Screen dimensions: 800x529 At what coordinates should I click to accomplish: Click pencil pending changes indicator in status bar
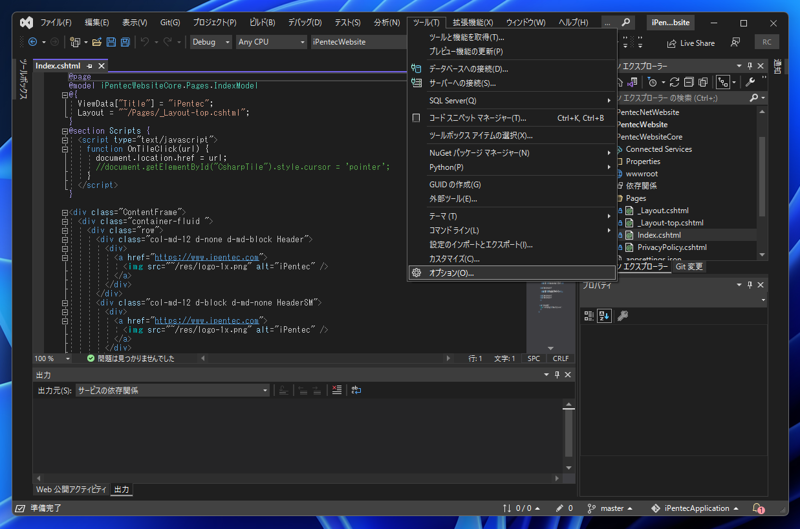564,508
